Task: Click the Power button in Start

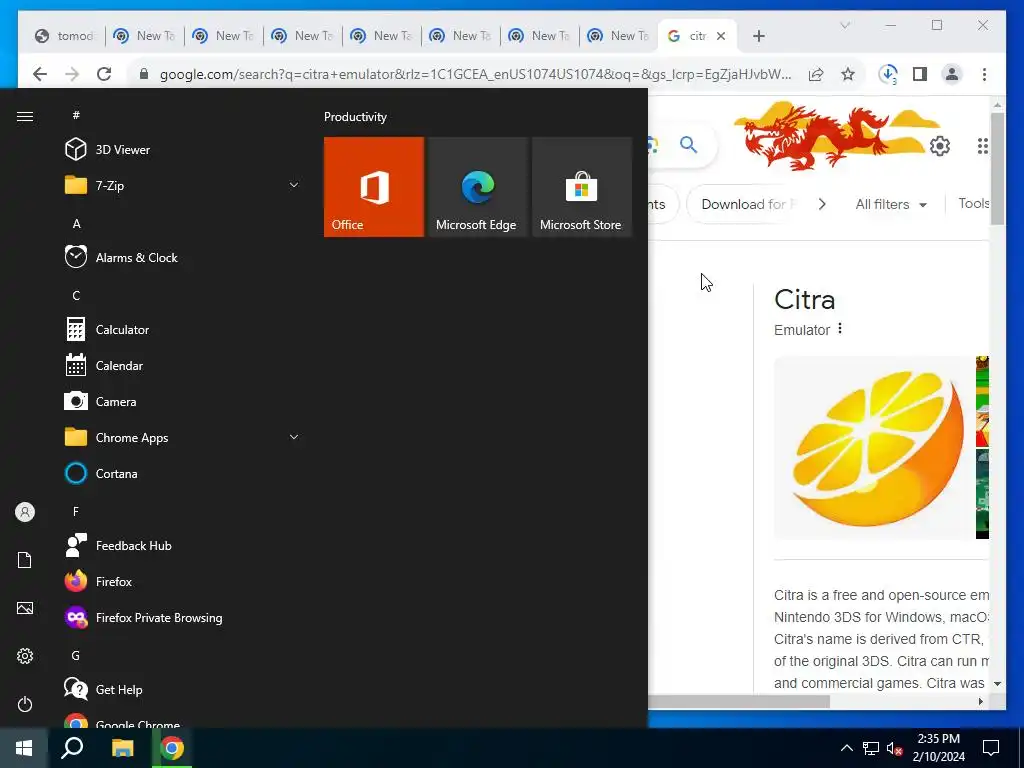Action: 25,704
